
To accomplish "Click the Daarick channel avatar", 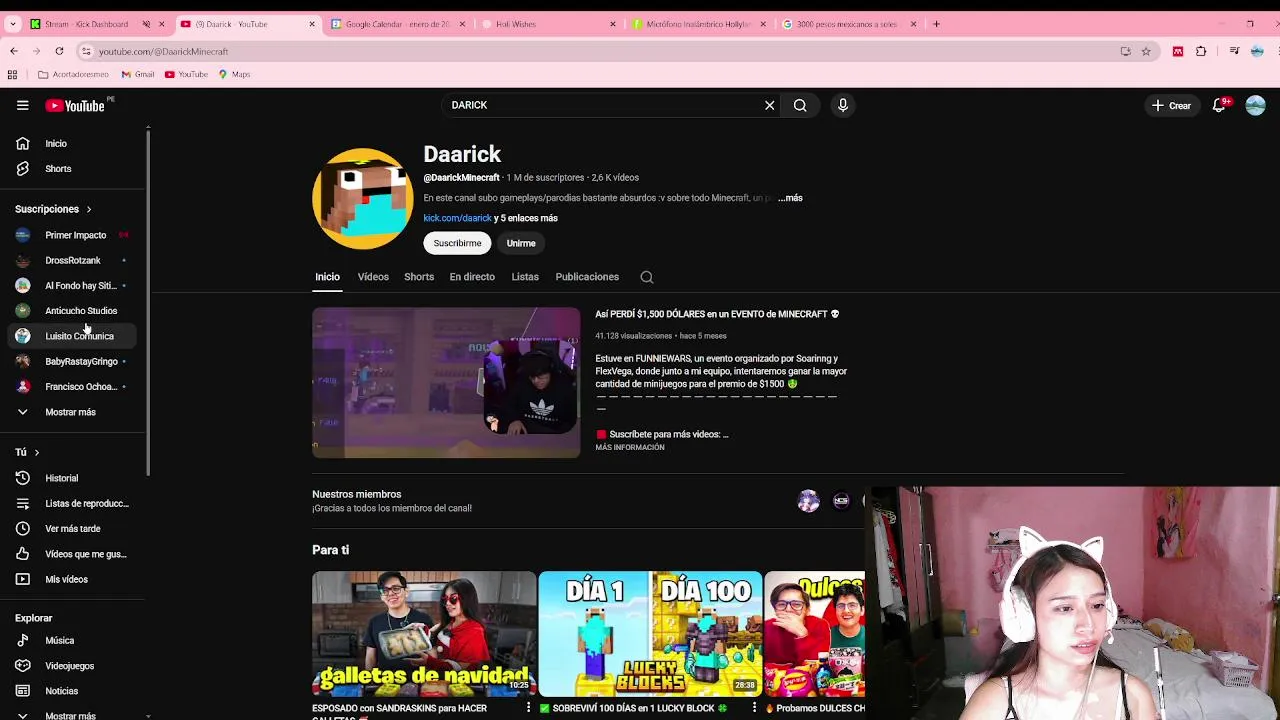I will coord(362,198).
